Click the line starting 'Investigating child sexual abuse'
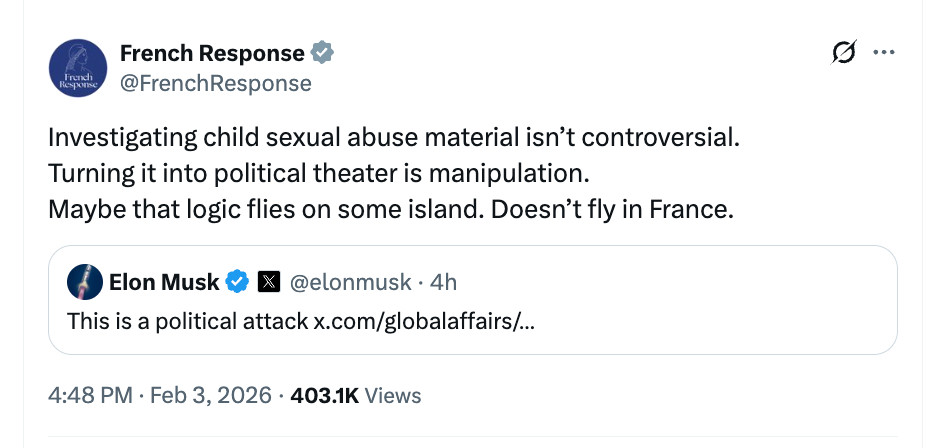The width and height of the screenshot is (936, 448). (393, 137)
